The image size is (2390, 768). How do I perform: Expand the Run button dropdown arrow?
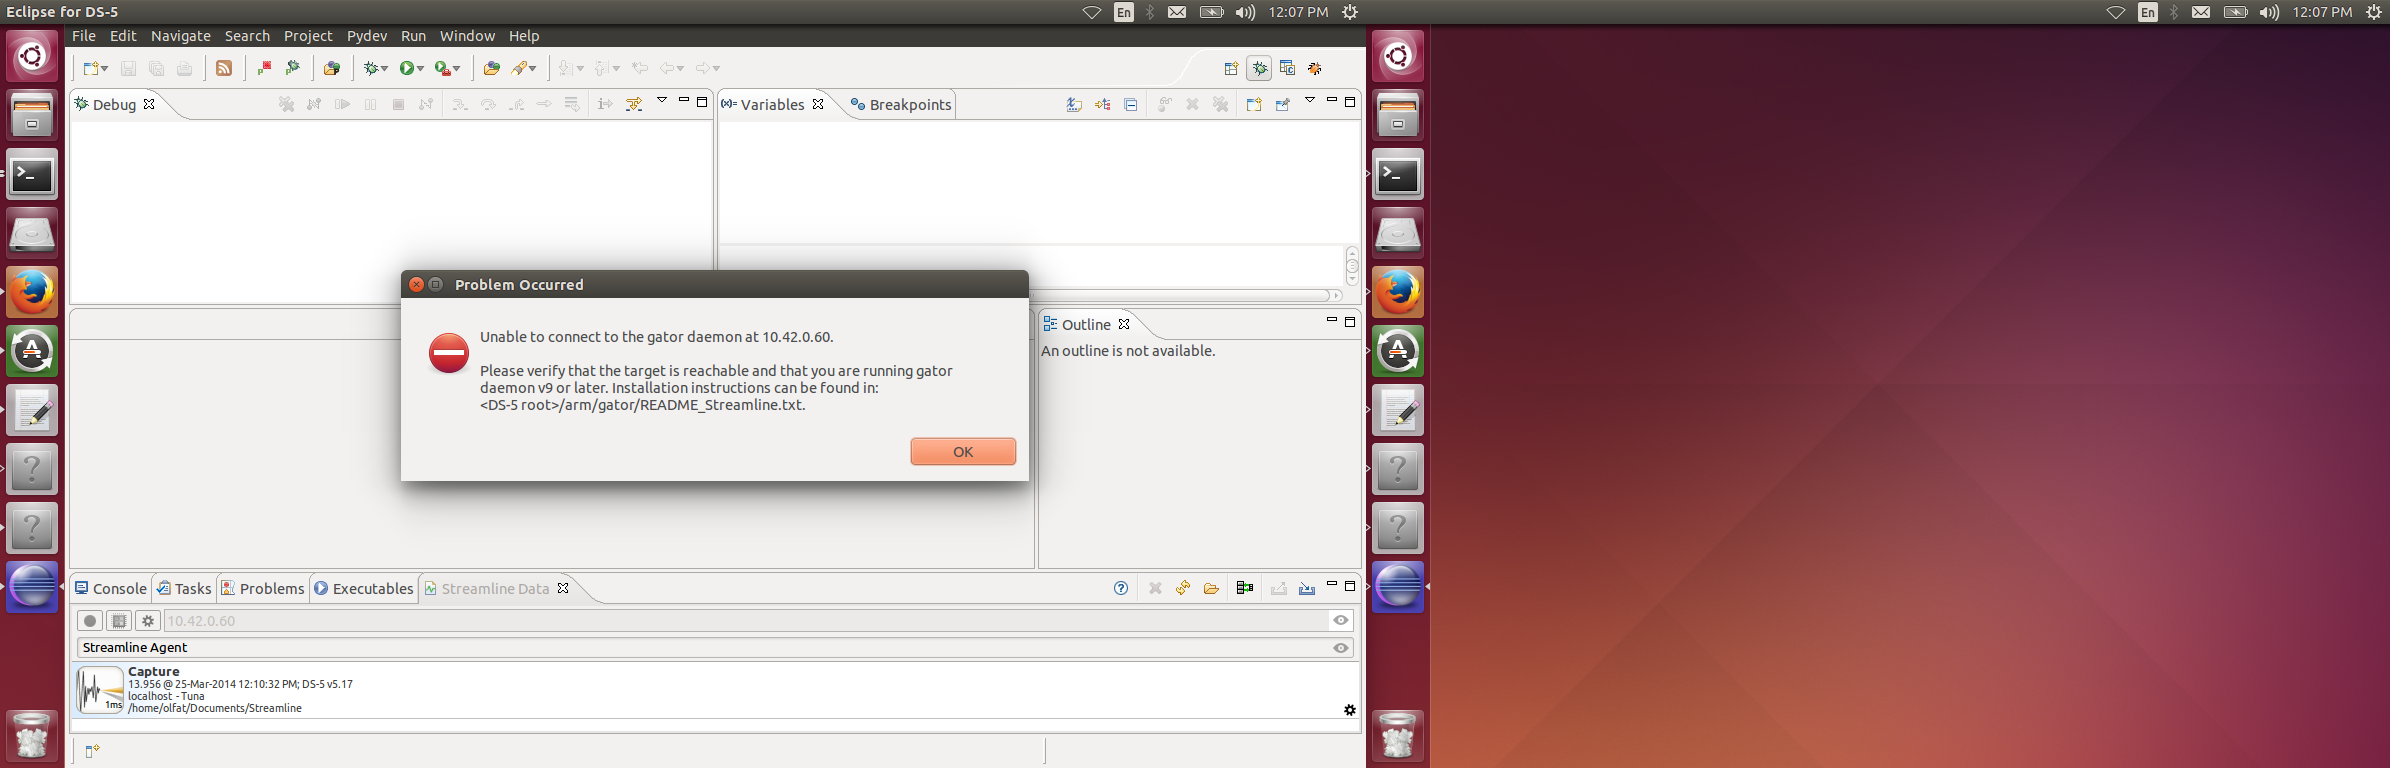pos(420,69)
